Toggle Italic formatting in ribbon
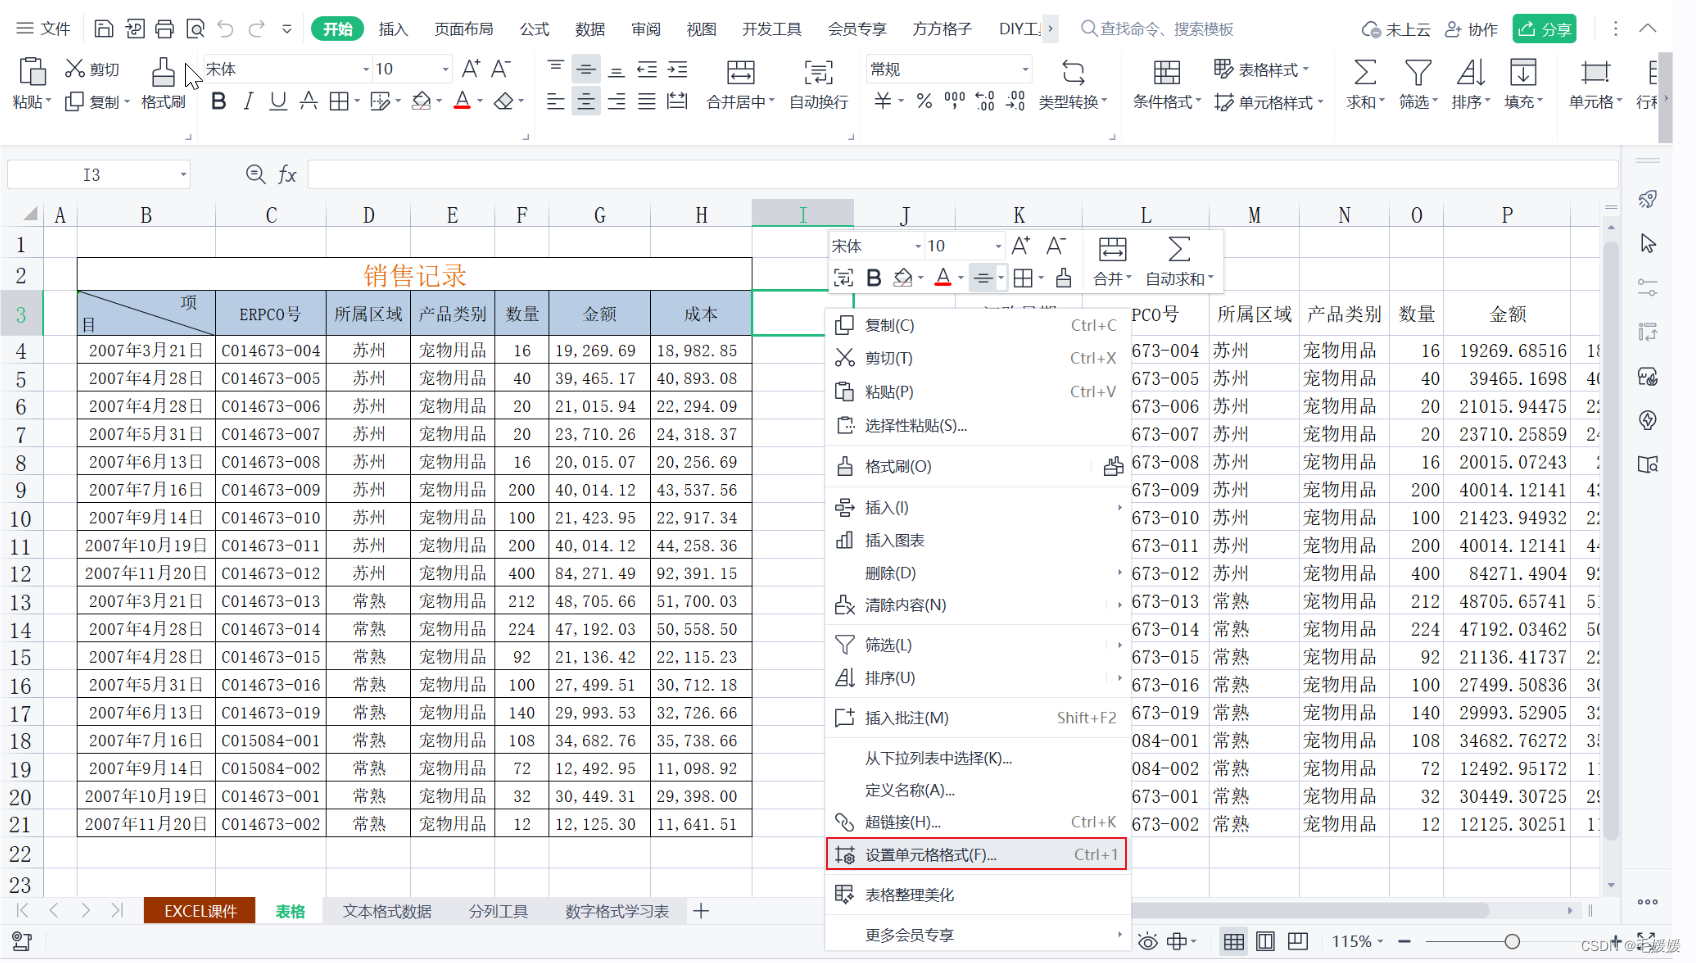 248,101
